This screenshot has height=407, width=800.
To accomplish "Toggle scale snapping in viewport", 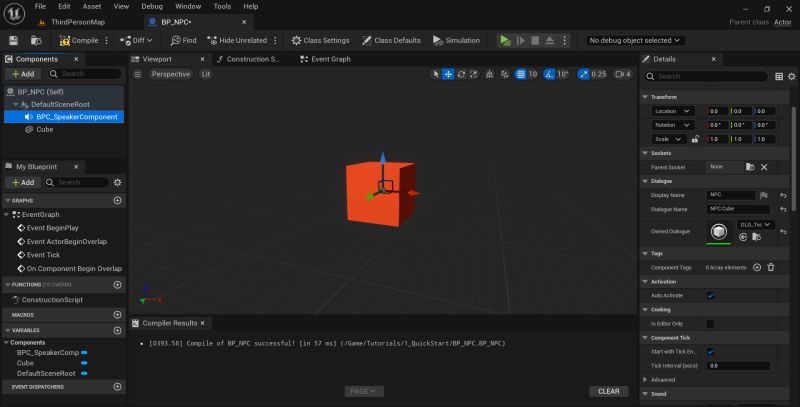I will click(x=583, y=74).
